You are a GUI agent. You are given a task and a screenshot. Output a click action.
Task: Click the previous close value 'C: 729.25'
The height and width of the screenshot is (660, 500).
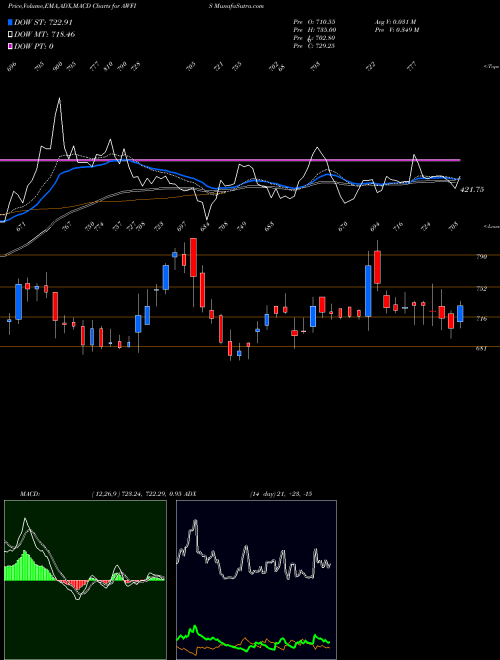(x=320, y=46)
